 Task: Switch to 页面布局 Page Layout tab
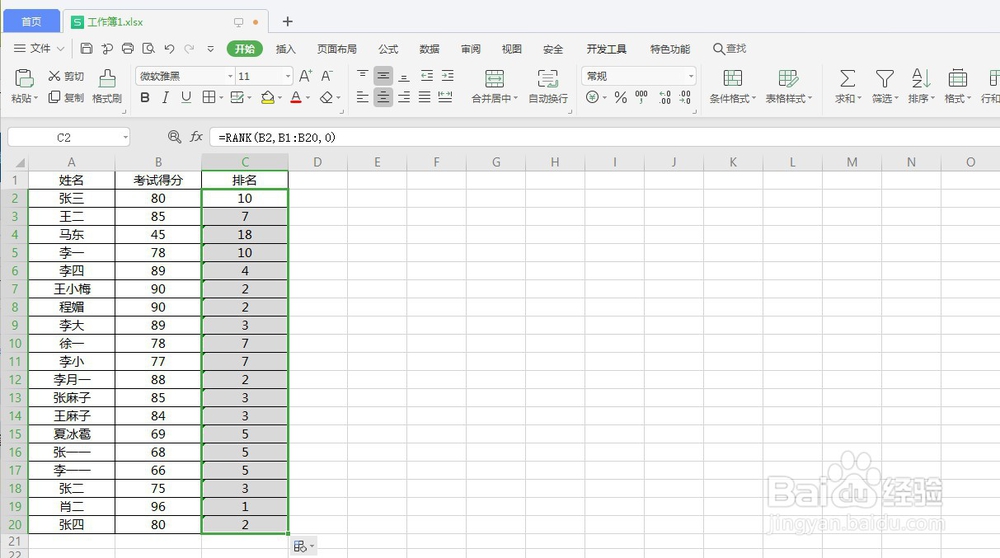(x=337, y=49)
